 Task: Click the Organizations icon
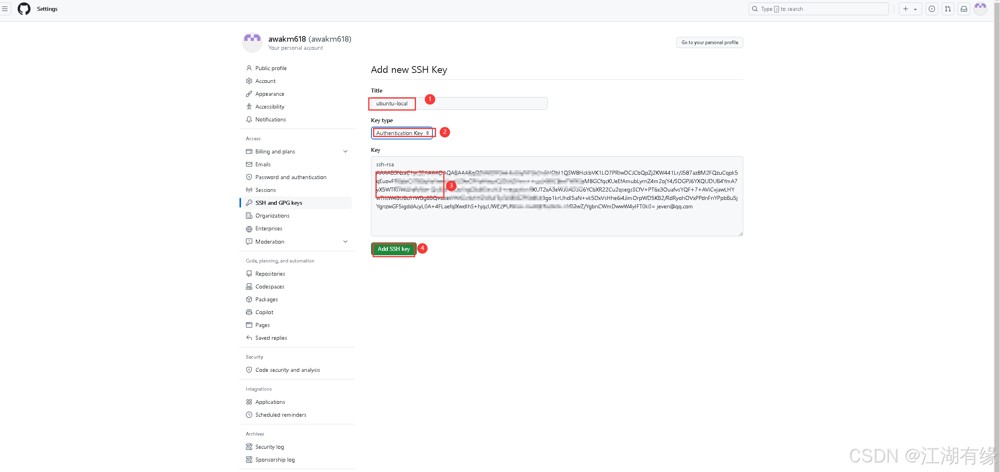click(x=249, y=216)
